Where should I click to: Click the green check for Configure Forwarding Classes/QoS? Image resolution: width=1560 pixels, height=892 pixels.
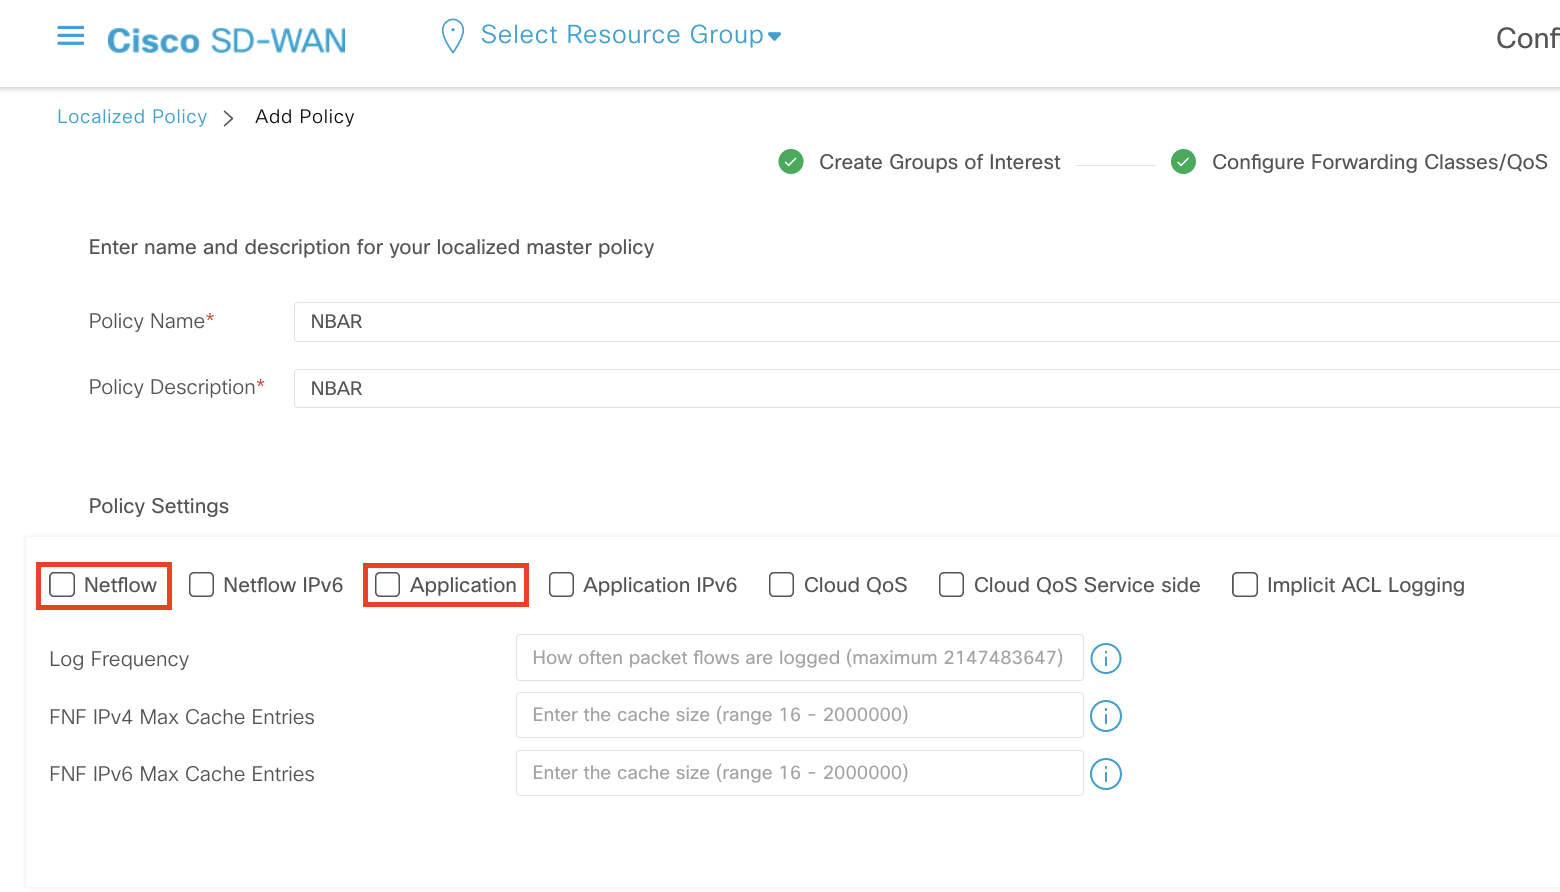(x=1183, y=161)
